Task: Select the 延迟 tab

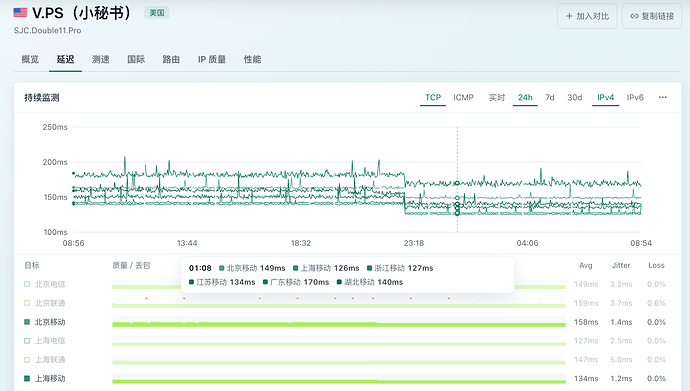Action: tap(65, 59)
